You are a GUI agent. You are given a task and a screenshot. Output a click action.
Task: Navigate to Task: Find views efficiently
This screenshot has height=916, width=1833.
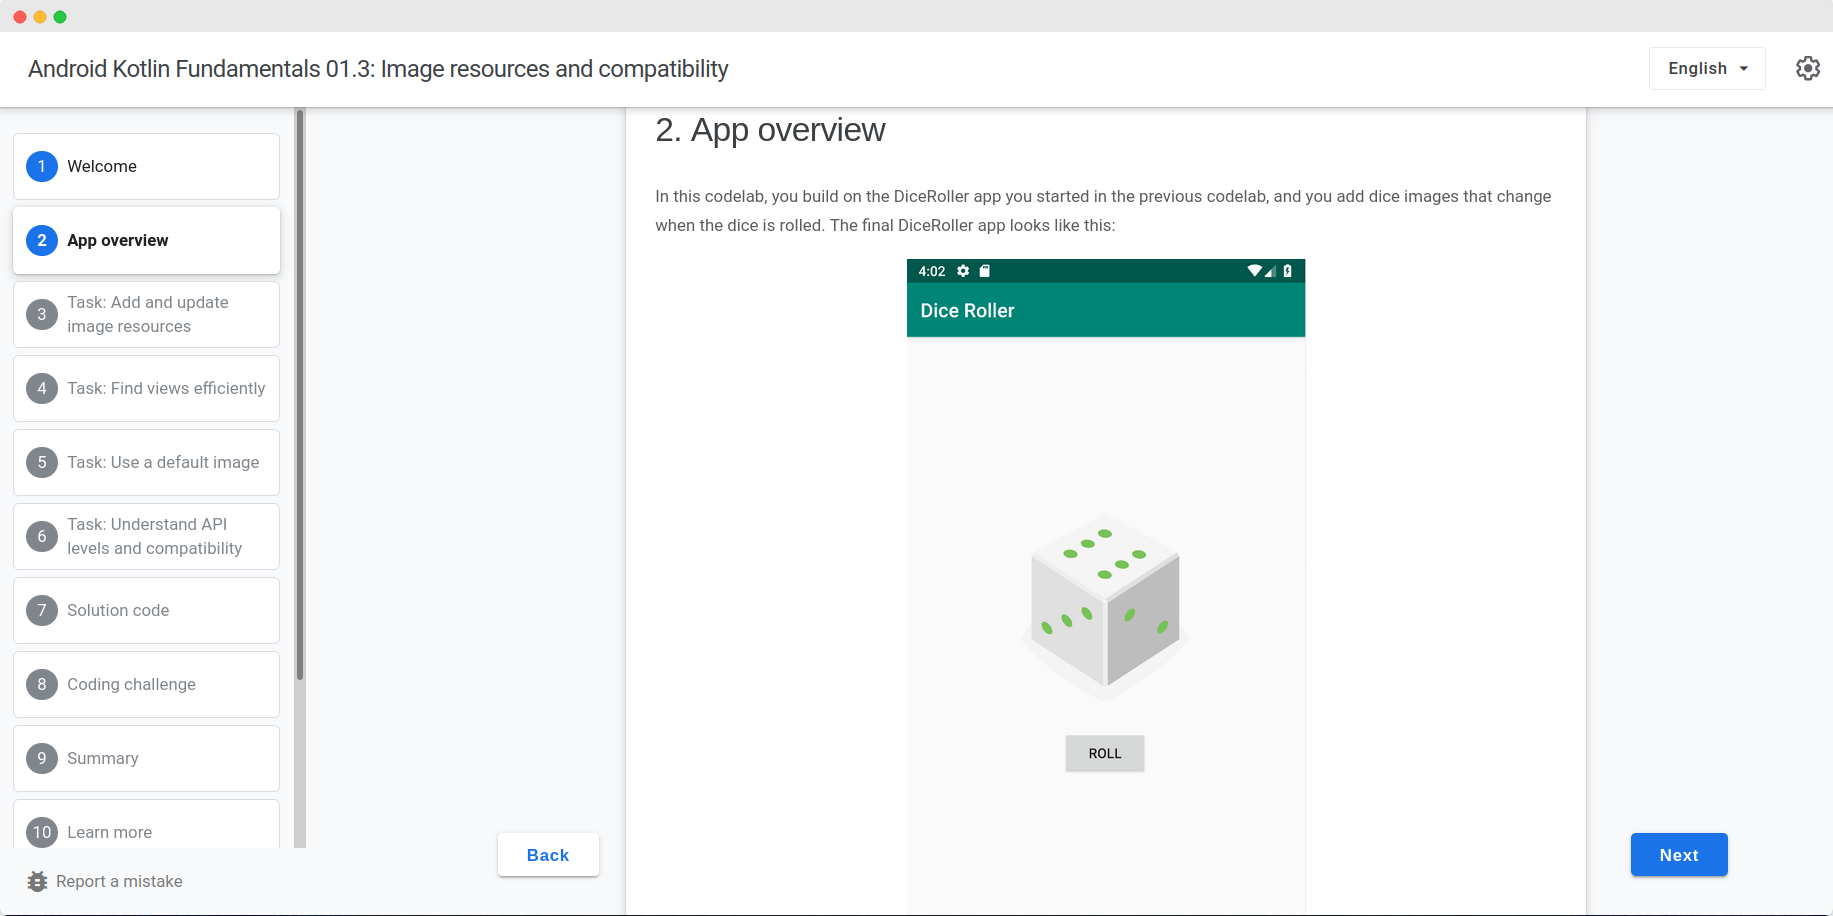146,388
